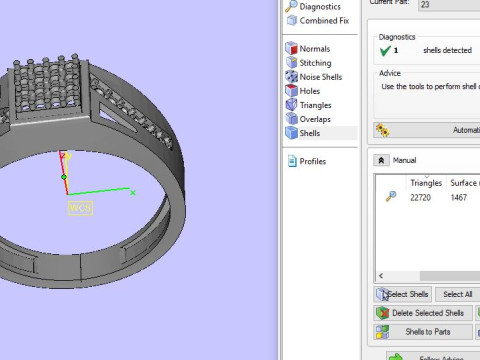Select the Stitching fixing tool
Screen dimensions: 480x360
point(309,63)
